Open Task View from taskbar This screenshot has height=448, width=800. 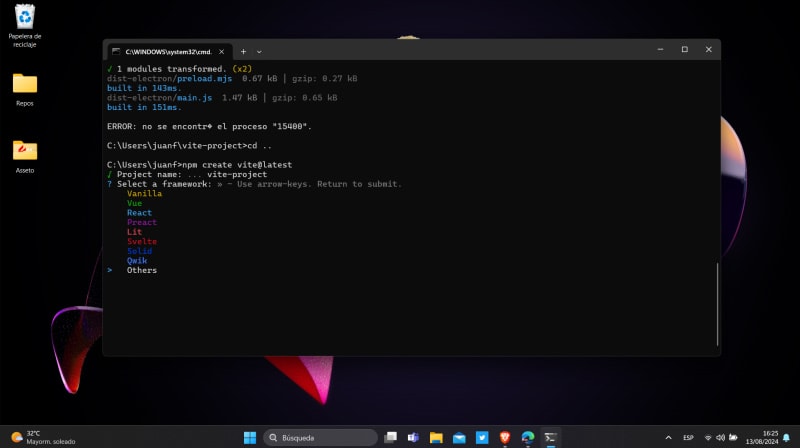pos(390,437)
